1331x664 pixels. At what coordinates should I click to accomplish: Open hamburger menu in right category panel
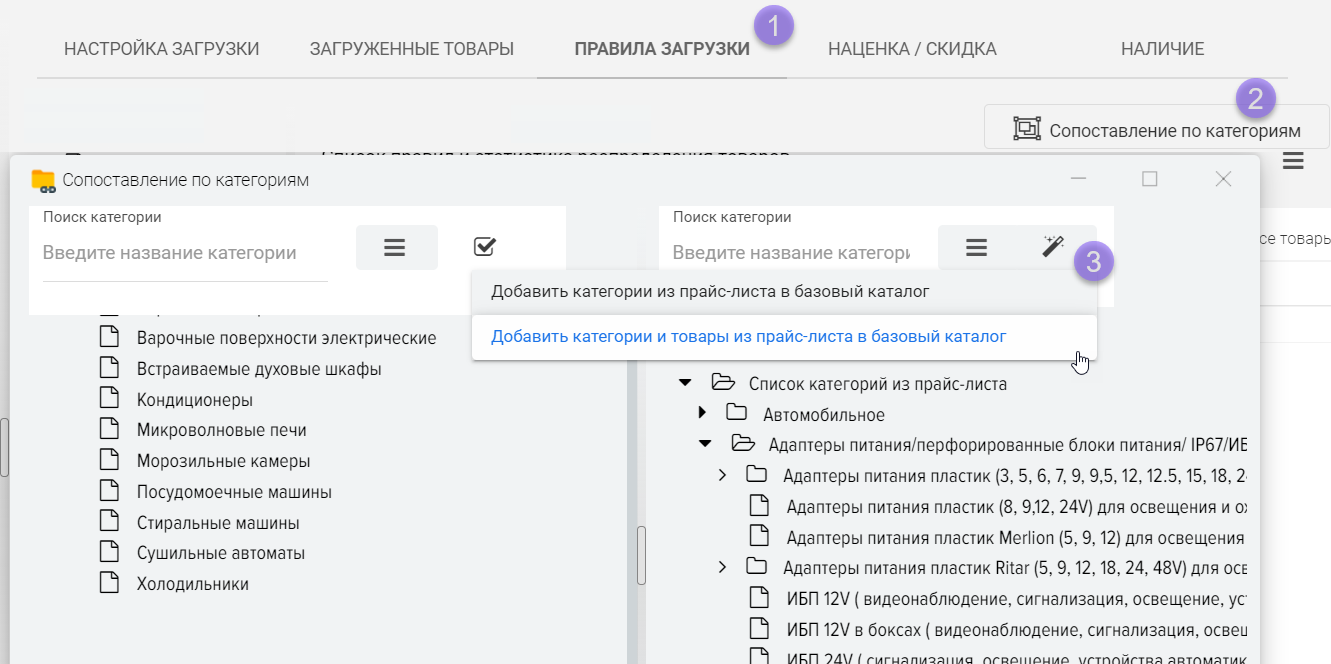tap(976, 247)
